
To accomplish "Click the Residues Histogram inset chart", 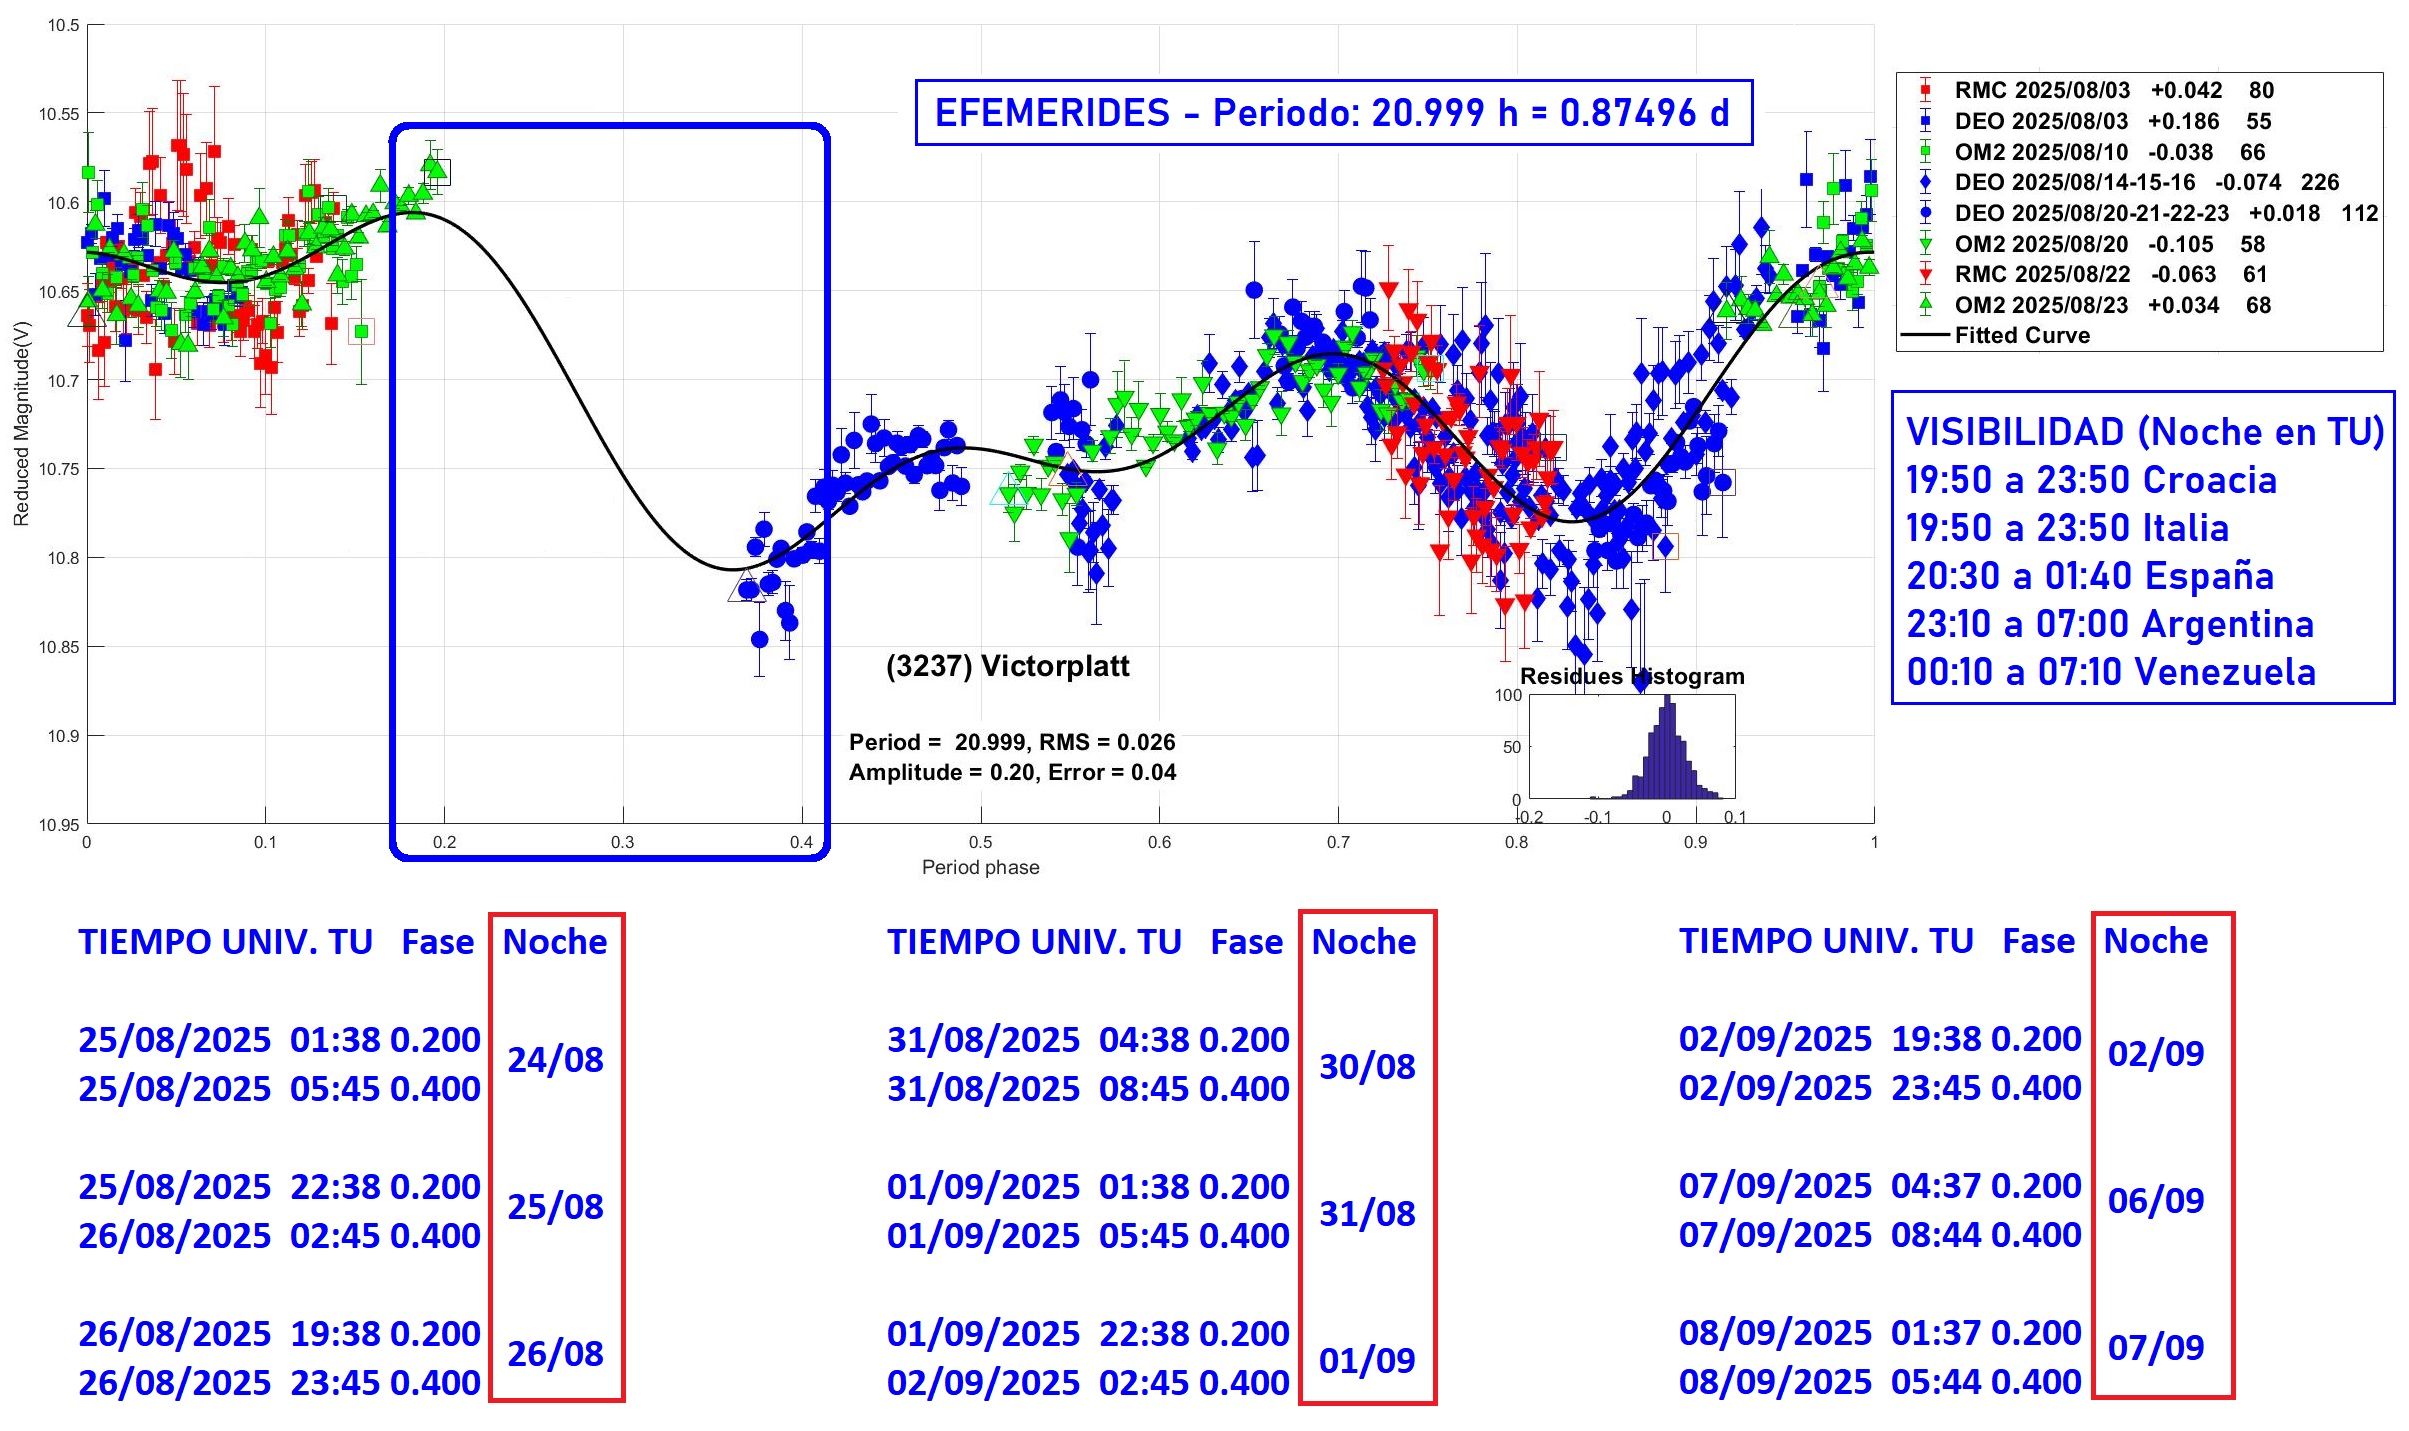I will tap(1632, 747).
